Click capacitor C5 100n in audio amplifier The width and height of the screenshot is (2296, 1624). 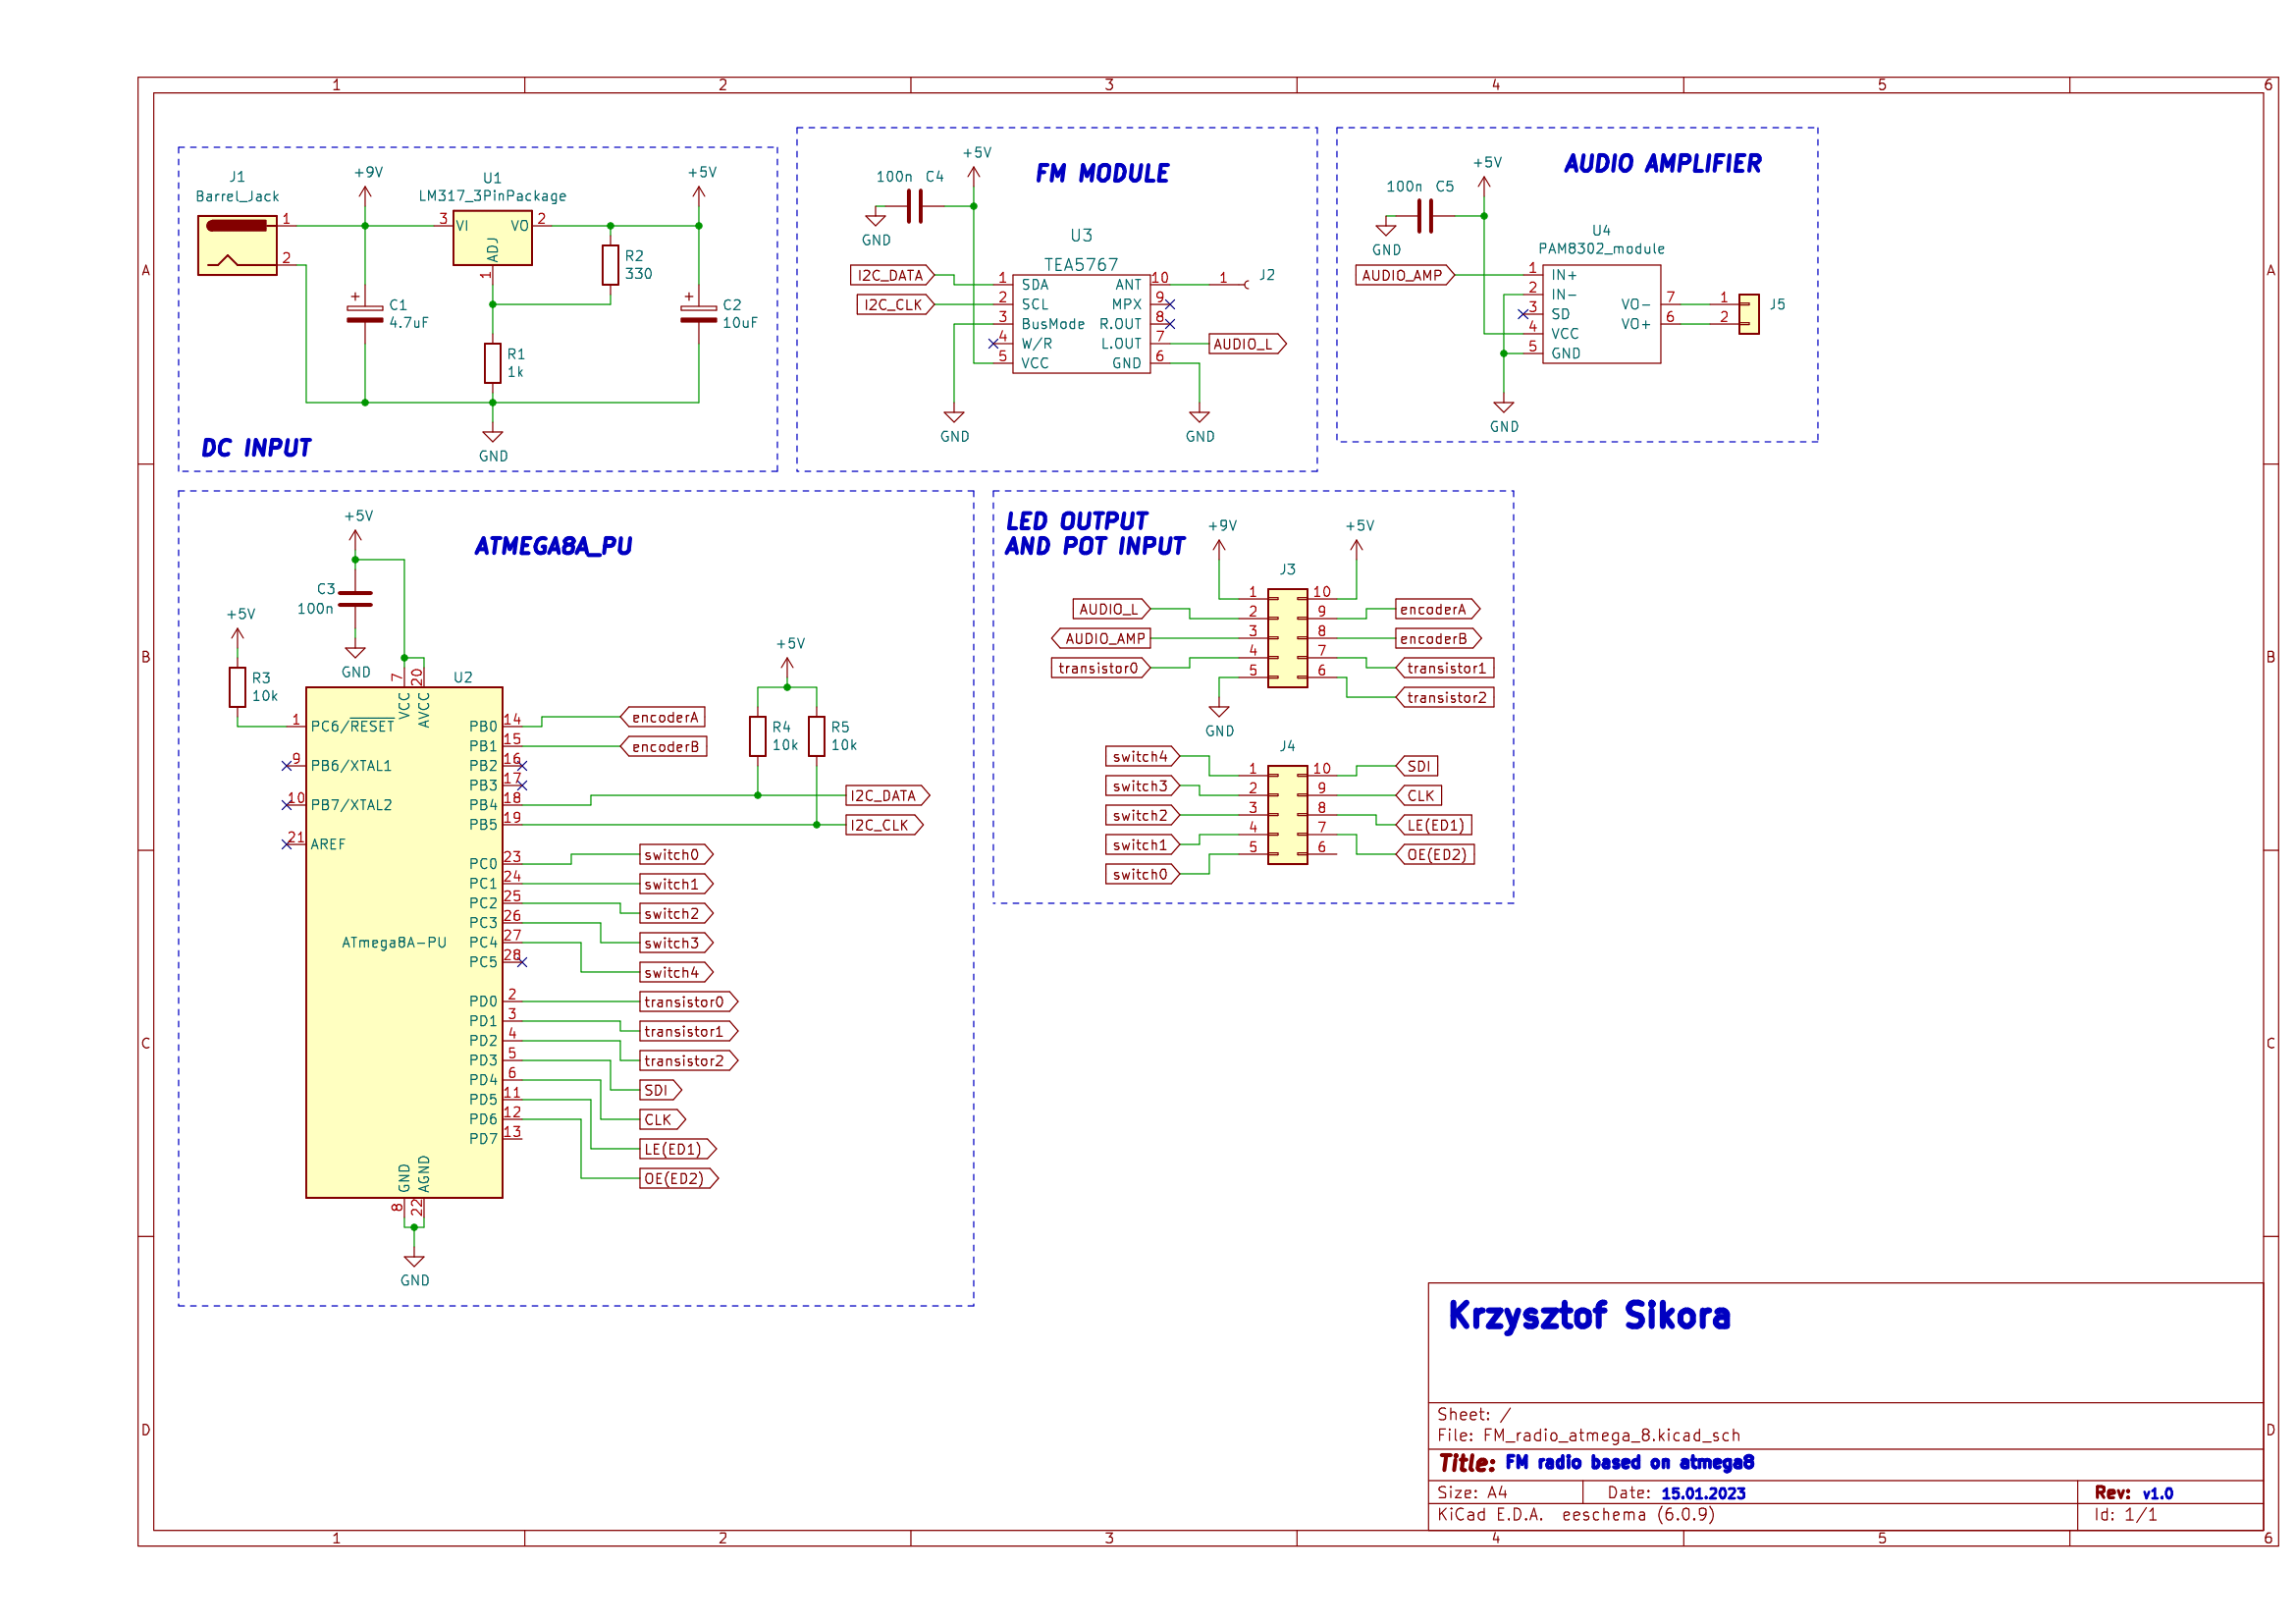(x=1425, y=216)
